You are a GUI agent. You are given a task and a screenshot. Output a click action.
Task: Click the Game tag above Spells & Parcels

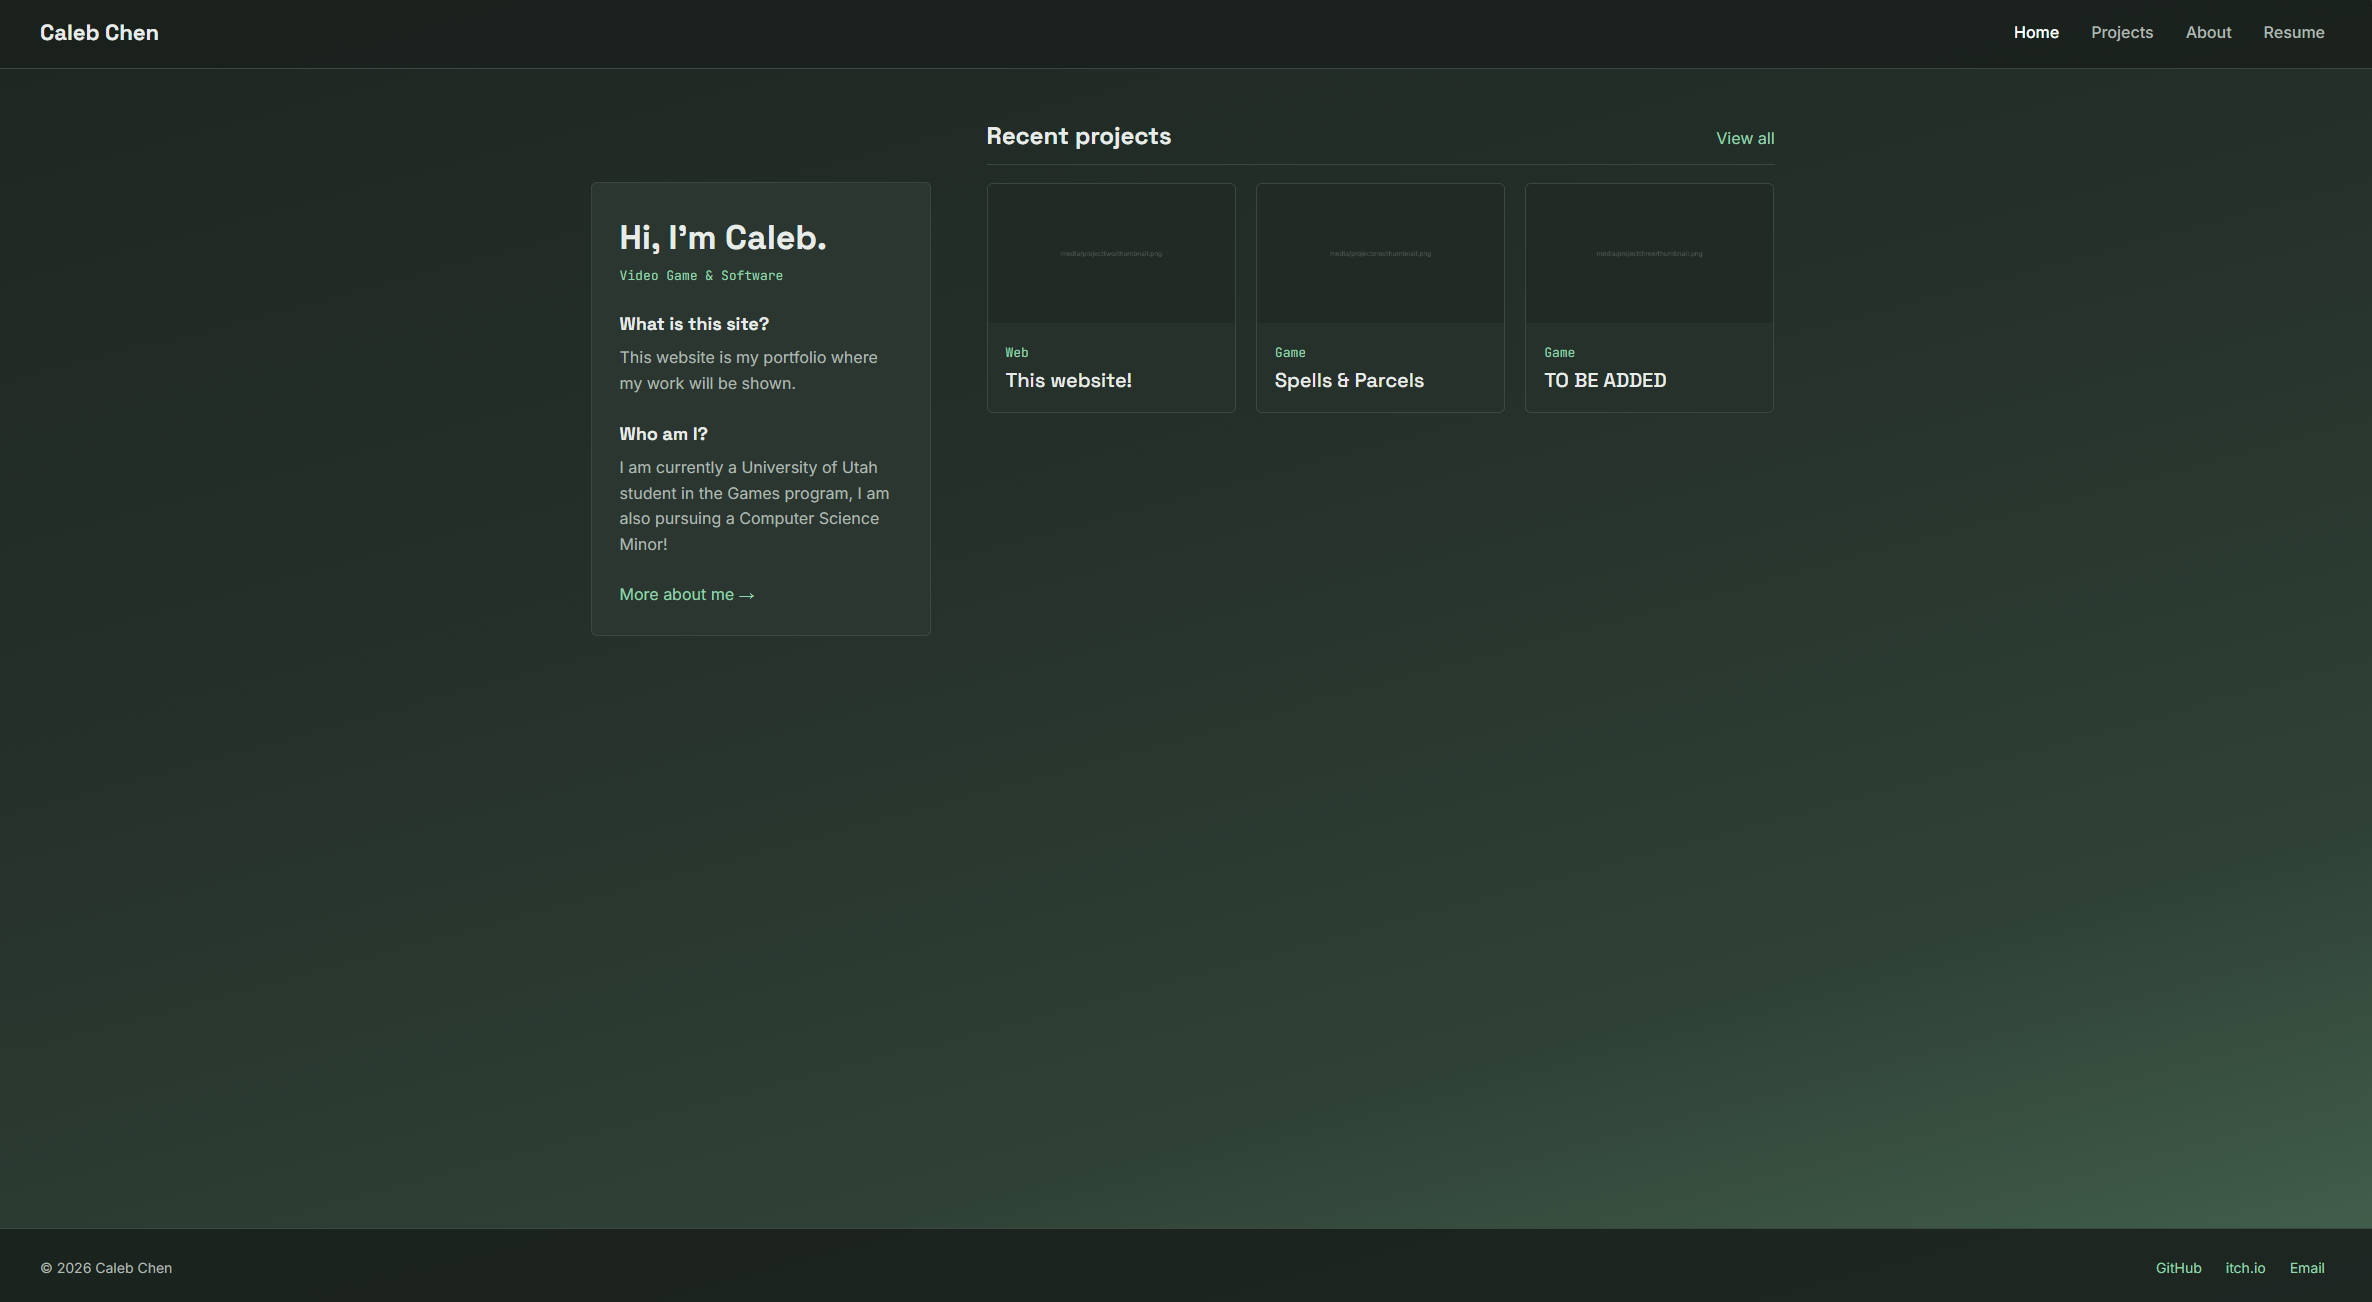1290,353
